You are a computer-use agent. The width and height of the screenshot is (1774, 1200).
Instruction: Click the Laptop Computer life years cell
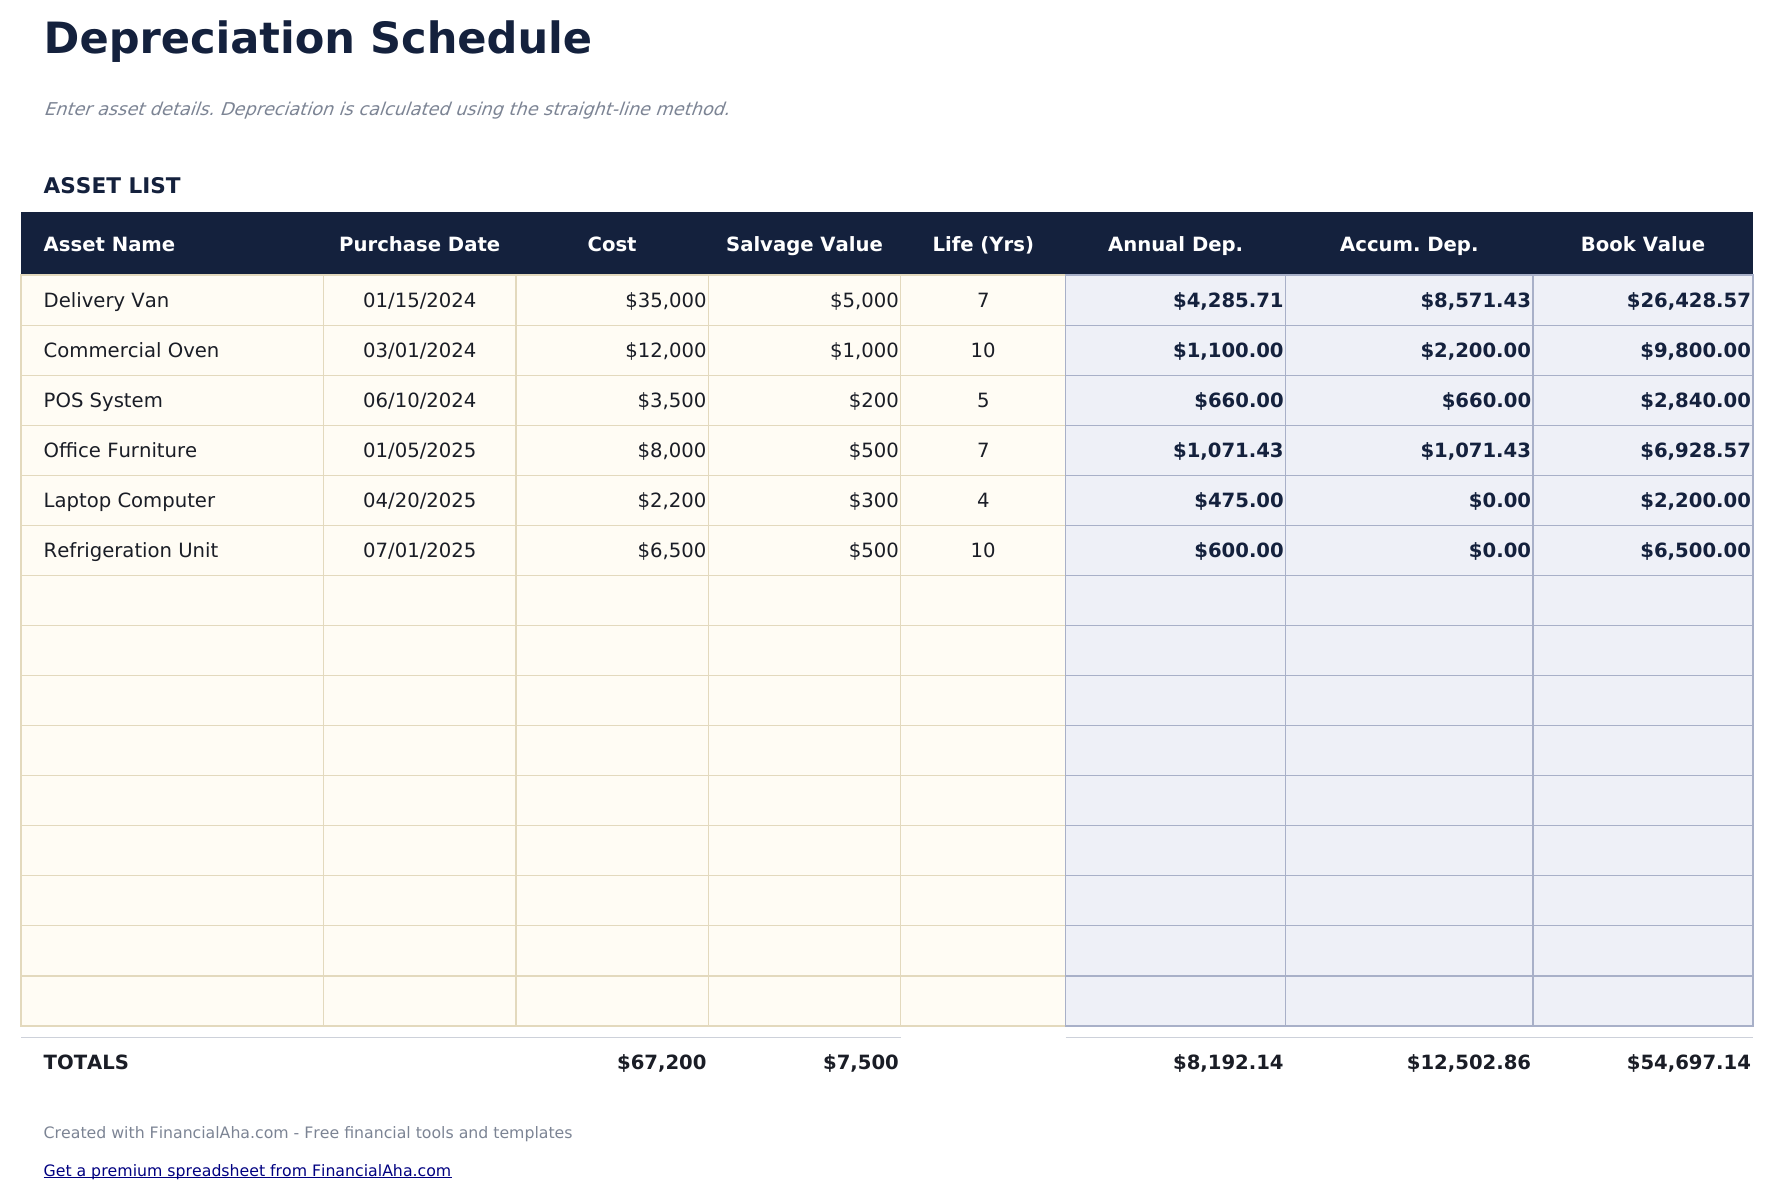click(983, 500)
